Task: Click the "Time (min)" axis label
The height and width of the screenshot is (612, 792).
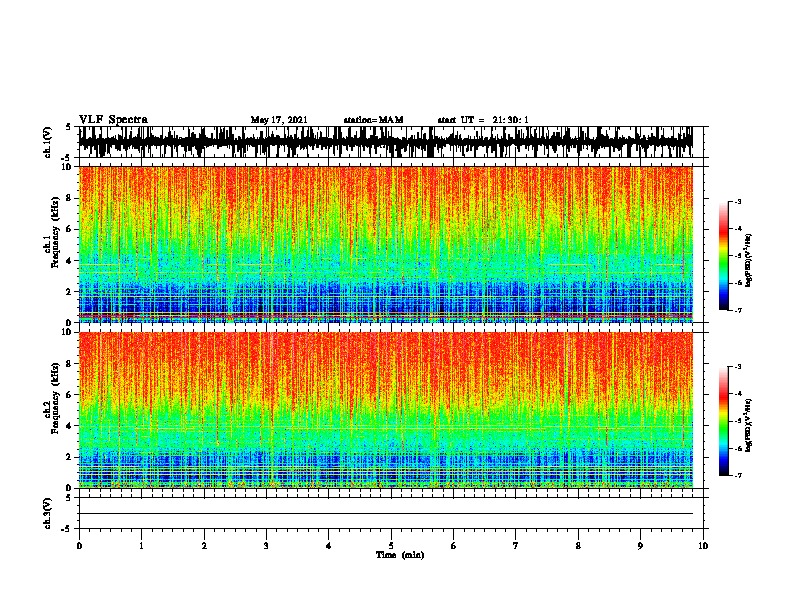Action: point(400,555)
